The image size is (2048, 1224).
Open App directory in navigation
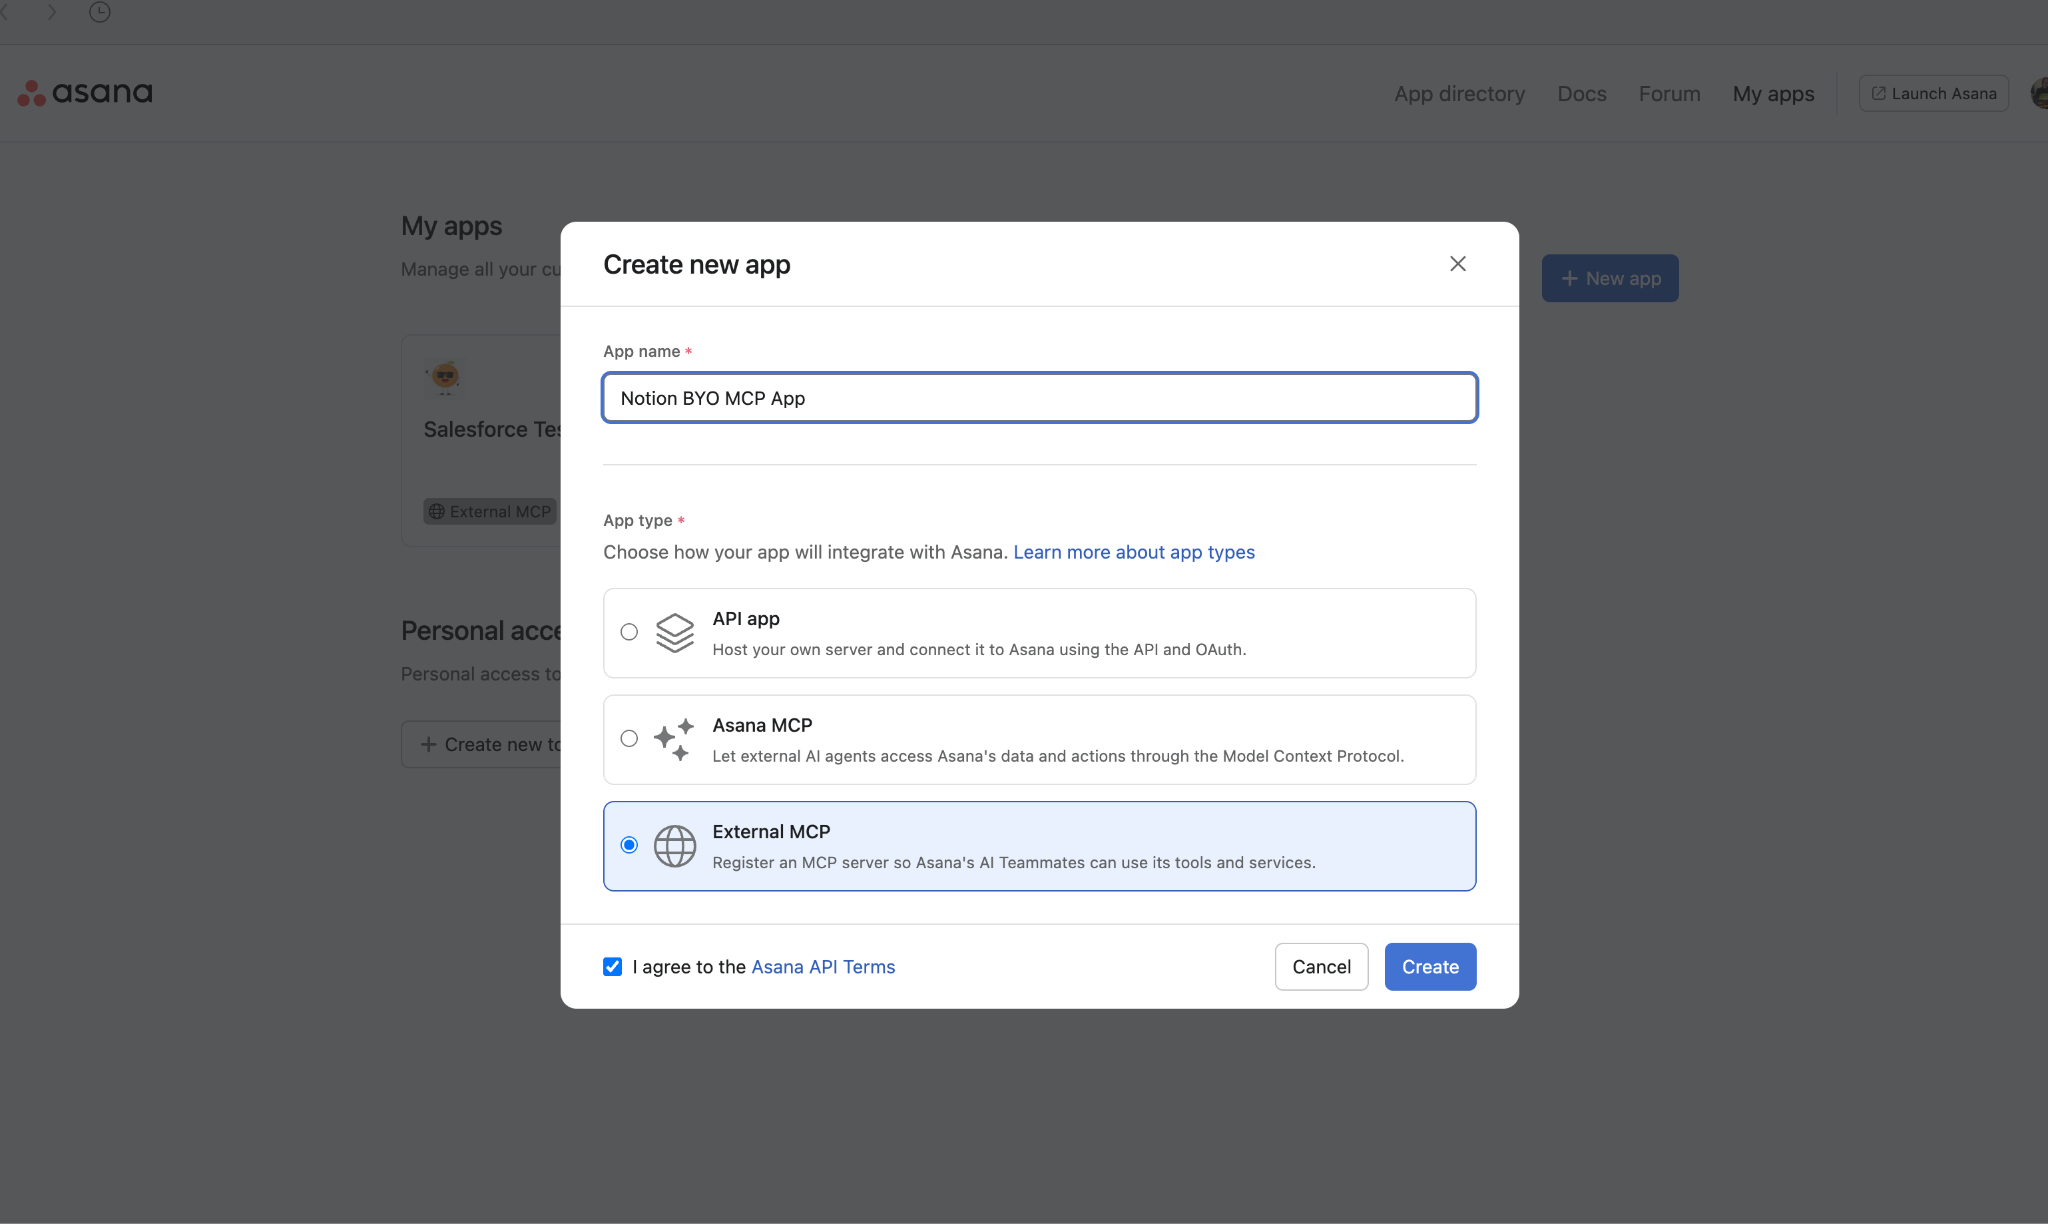pos(1460,93)
